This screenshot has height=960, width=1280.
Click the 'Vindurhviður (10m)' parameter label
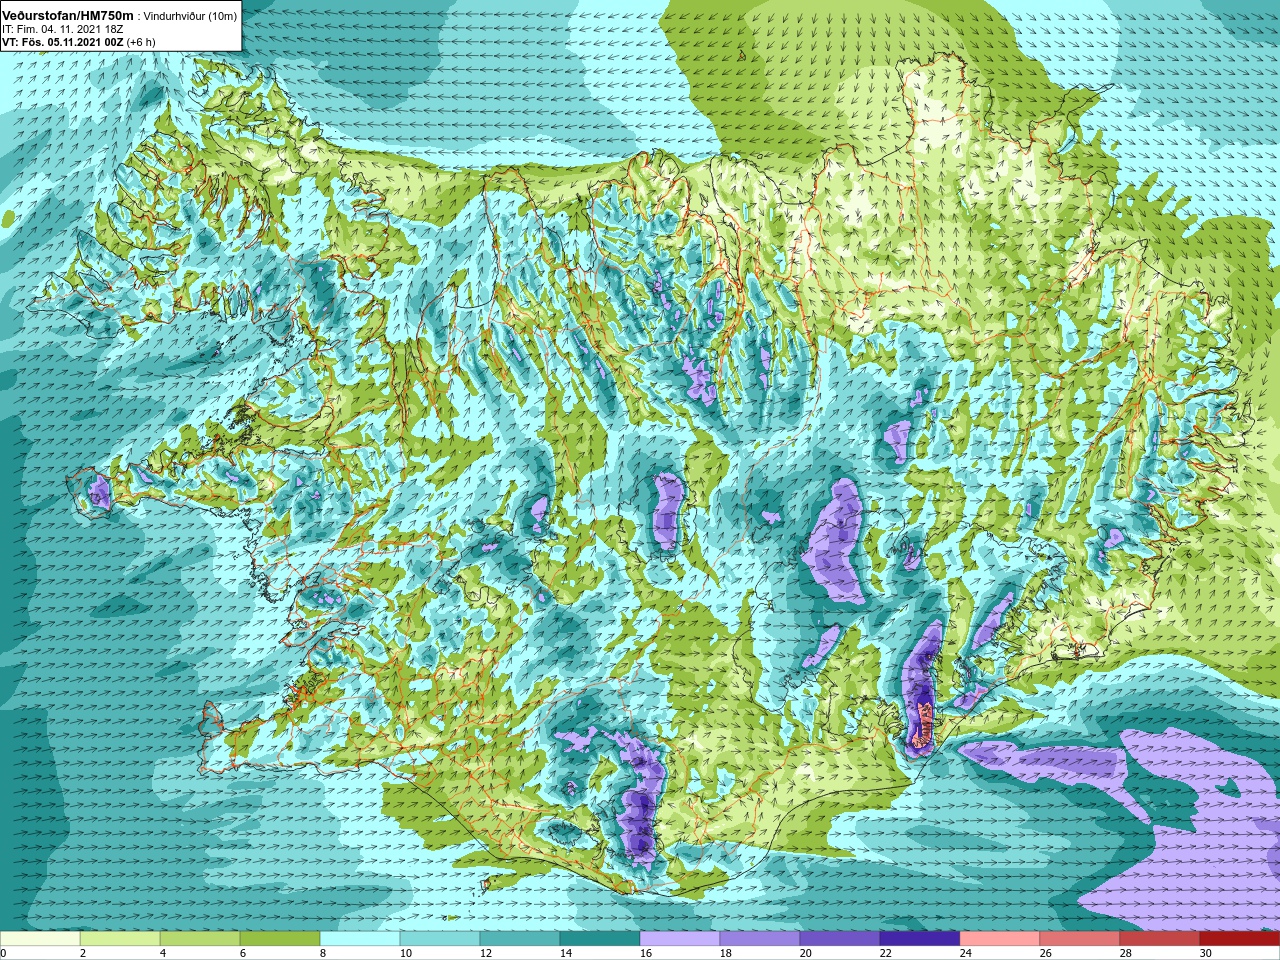191,17
